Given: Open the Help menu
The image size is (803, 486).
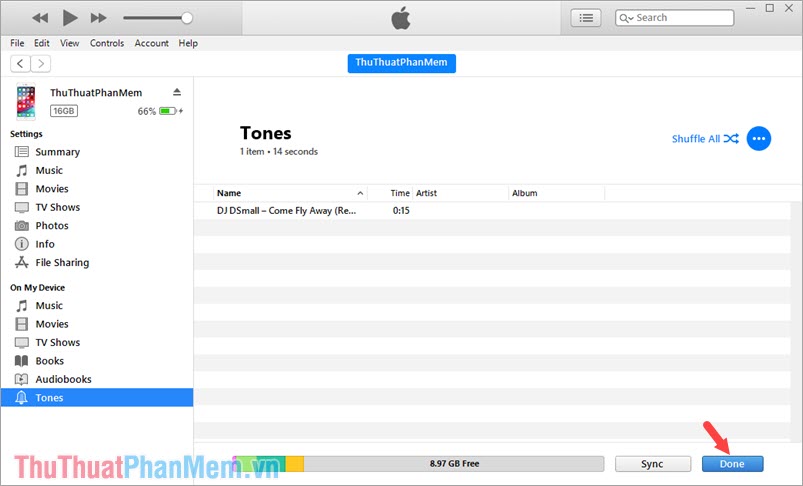Looking at the screenshot, I should pos(188,43).
